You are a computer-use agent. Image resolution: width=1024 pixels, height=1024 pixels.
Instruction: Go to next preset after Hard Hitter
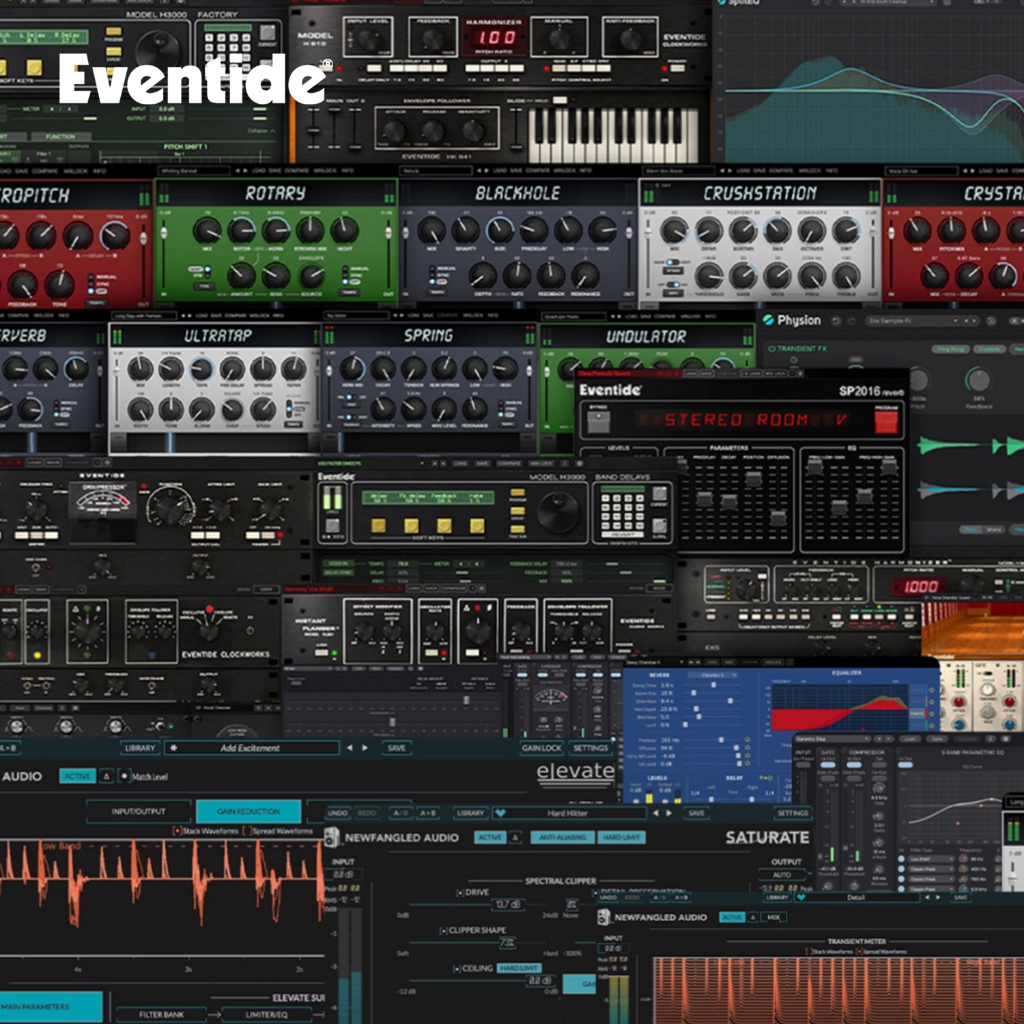pos(669,813)
